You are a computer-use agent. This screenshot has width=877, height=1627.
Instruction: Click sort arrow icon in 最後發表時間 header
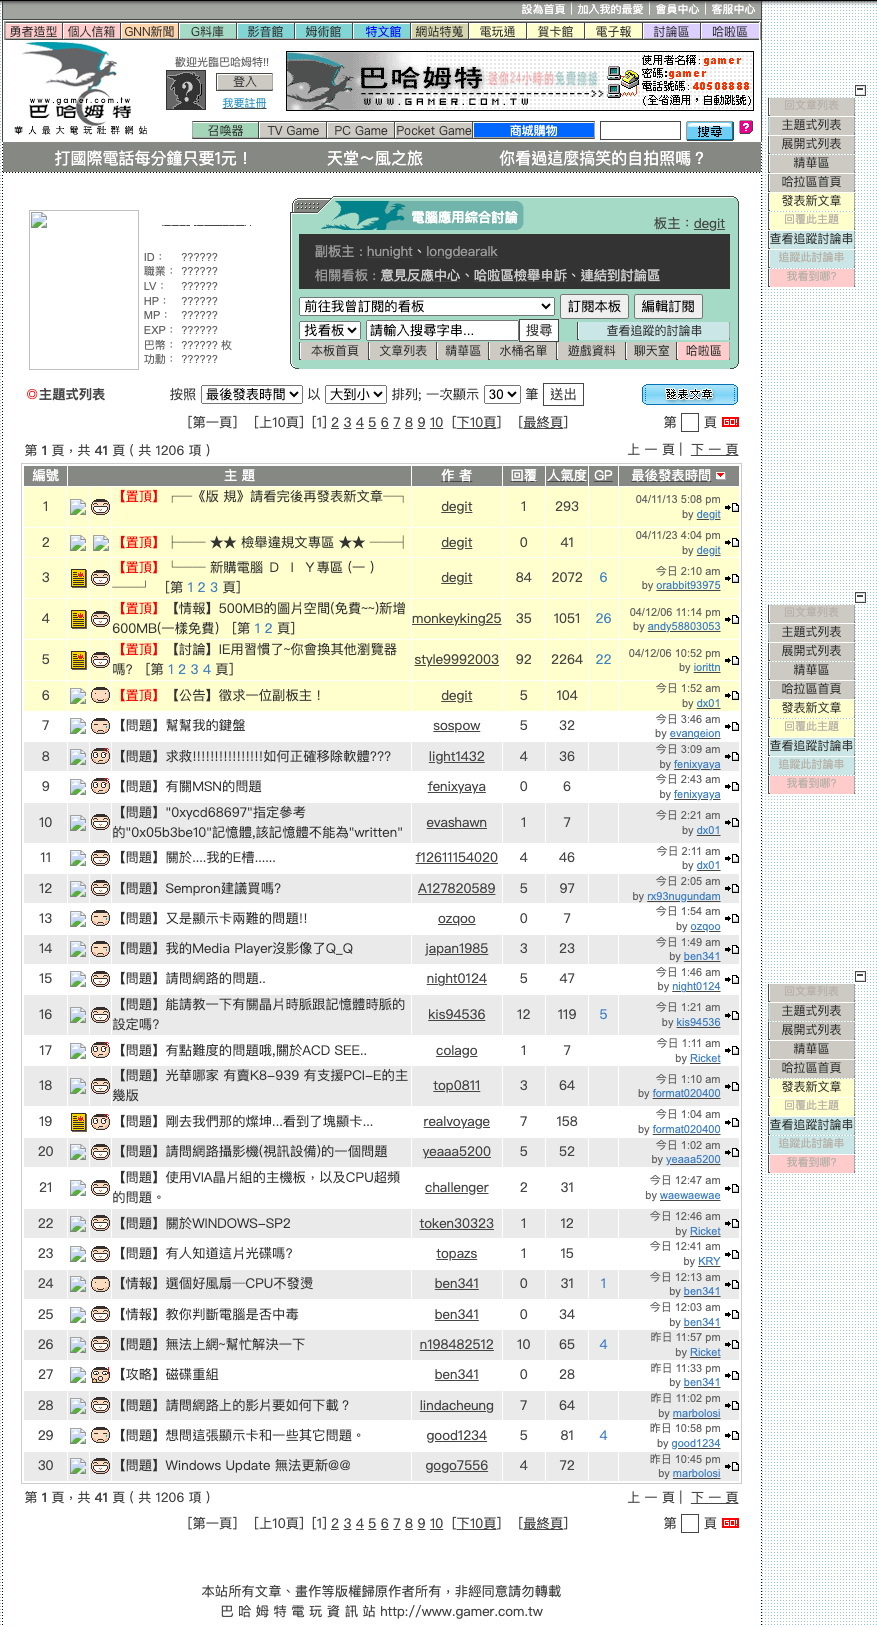[x=721, y=476]
